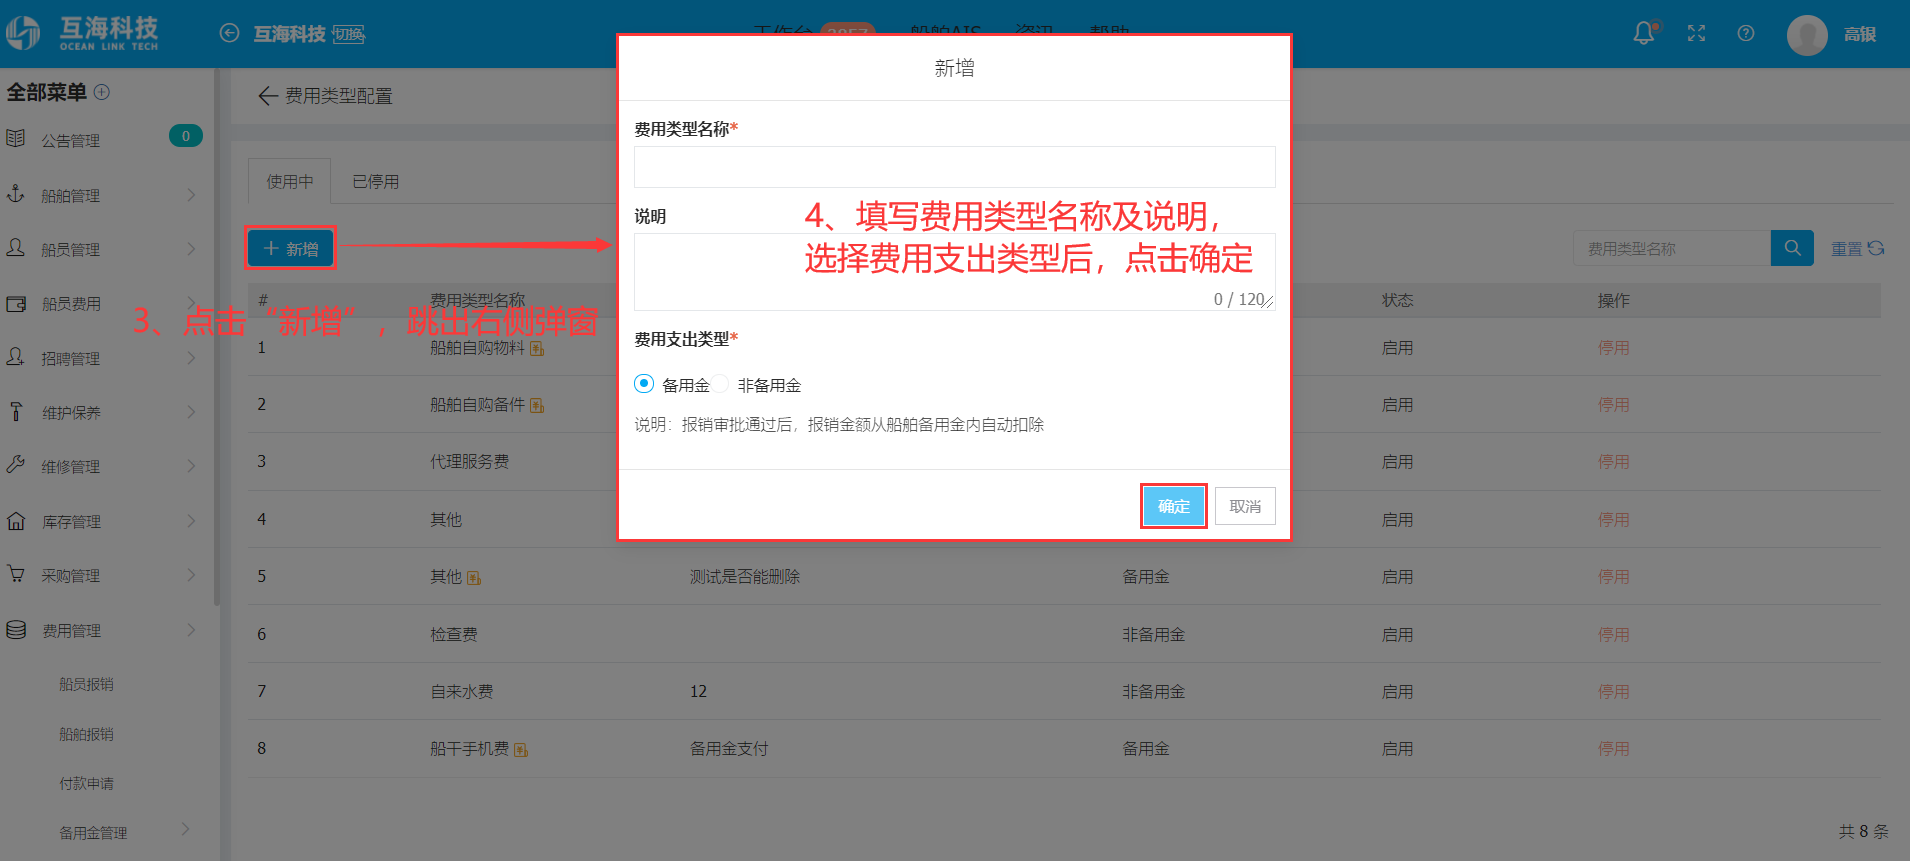The width and height of the screenshot is (1910, 861).
Task: Click the note icon beside 船舶自购备件
Action: 537,406
